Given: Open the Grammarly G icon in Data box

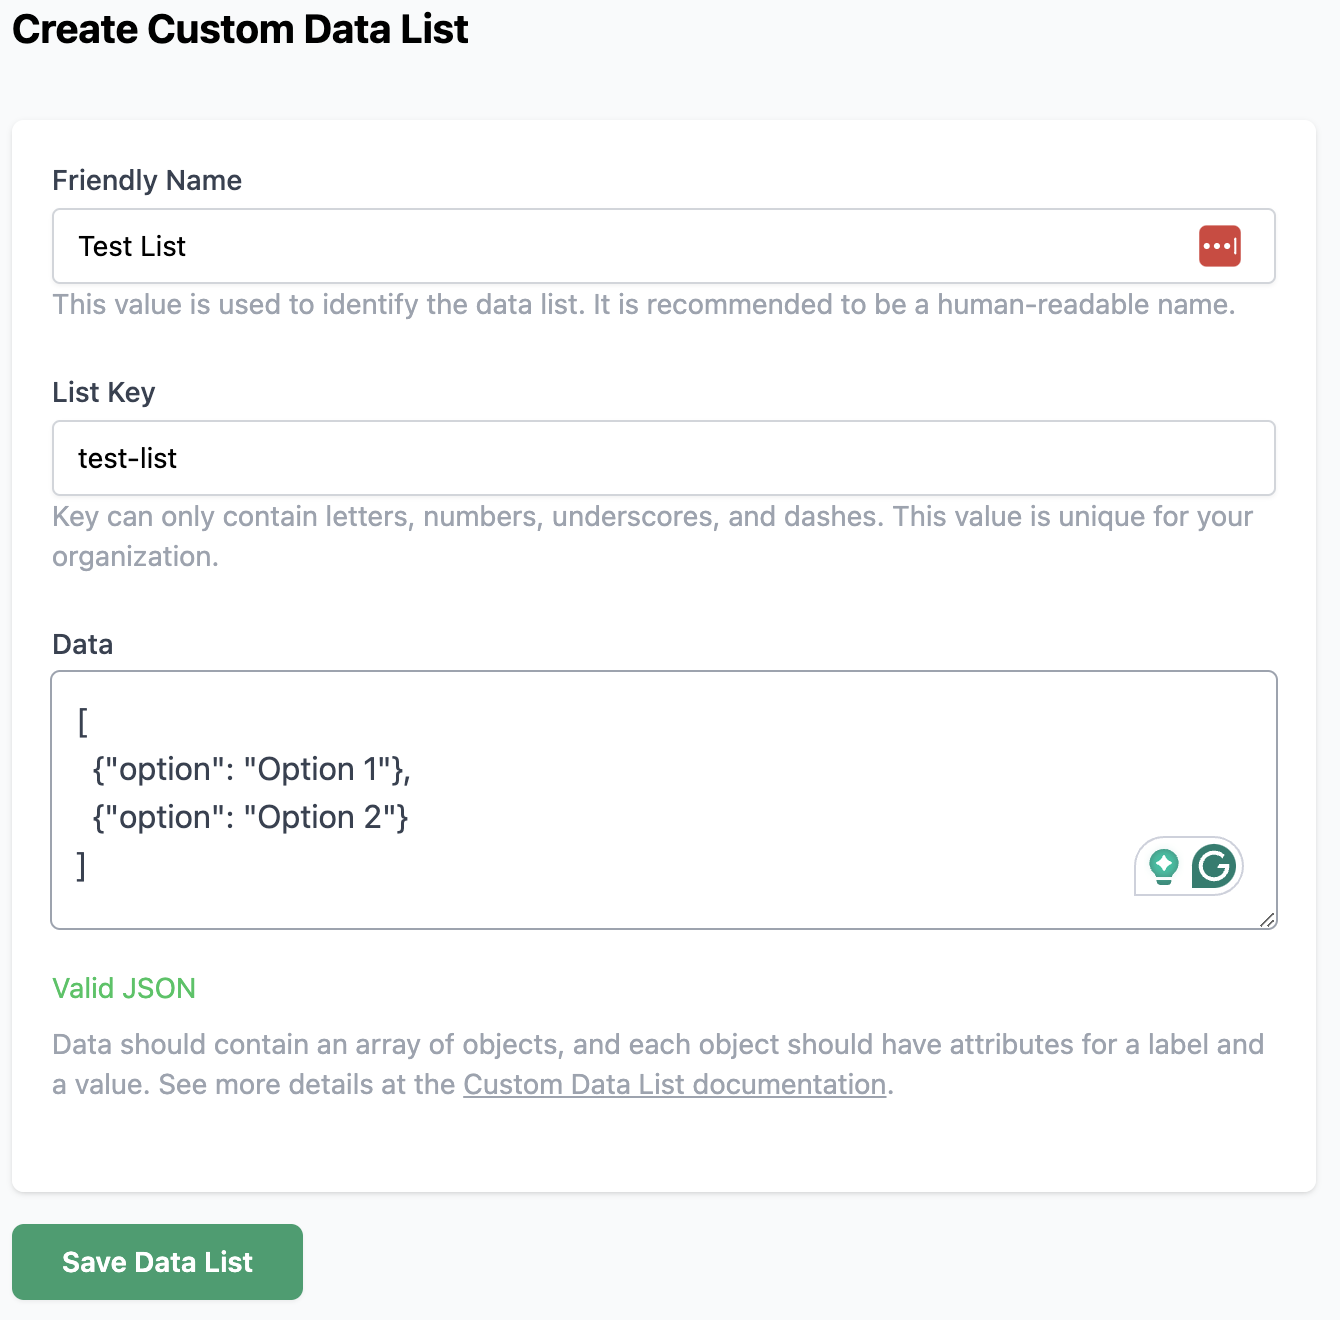Looking at the screenshot, I should click(1214, 866).
